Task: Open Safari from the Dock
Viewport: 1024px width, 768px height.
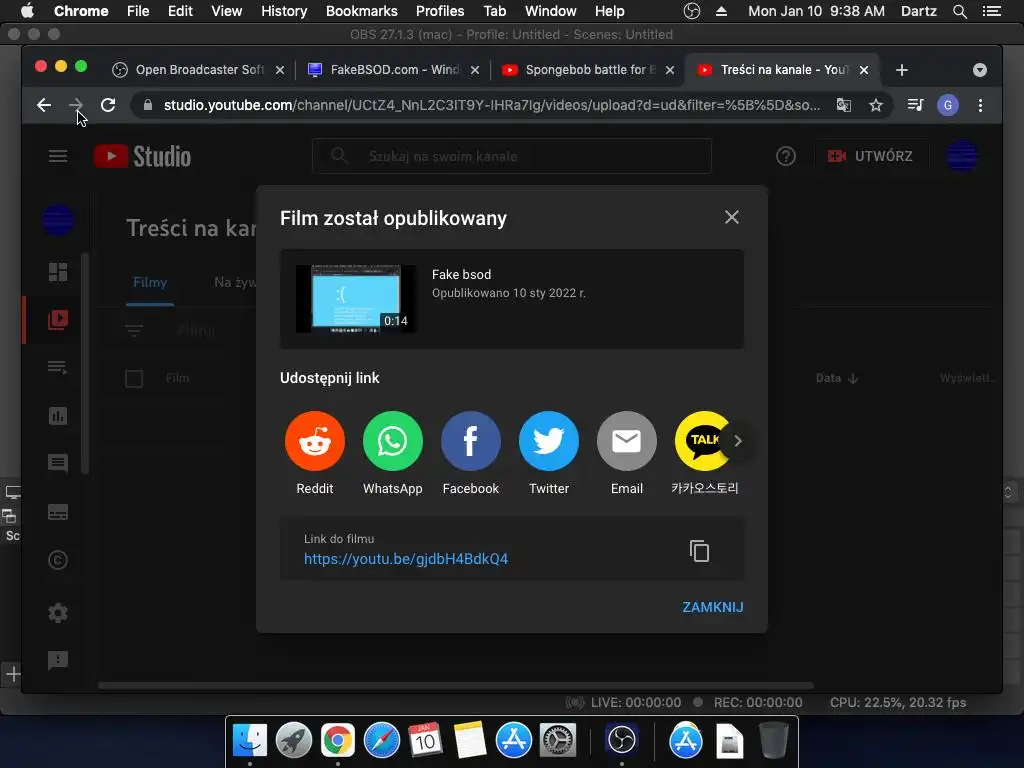Action: click(x=381, y=741)
